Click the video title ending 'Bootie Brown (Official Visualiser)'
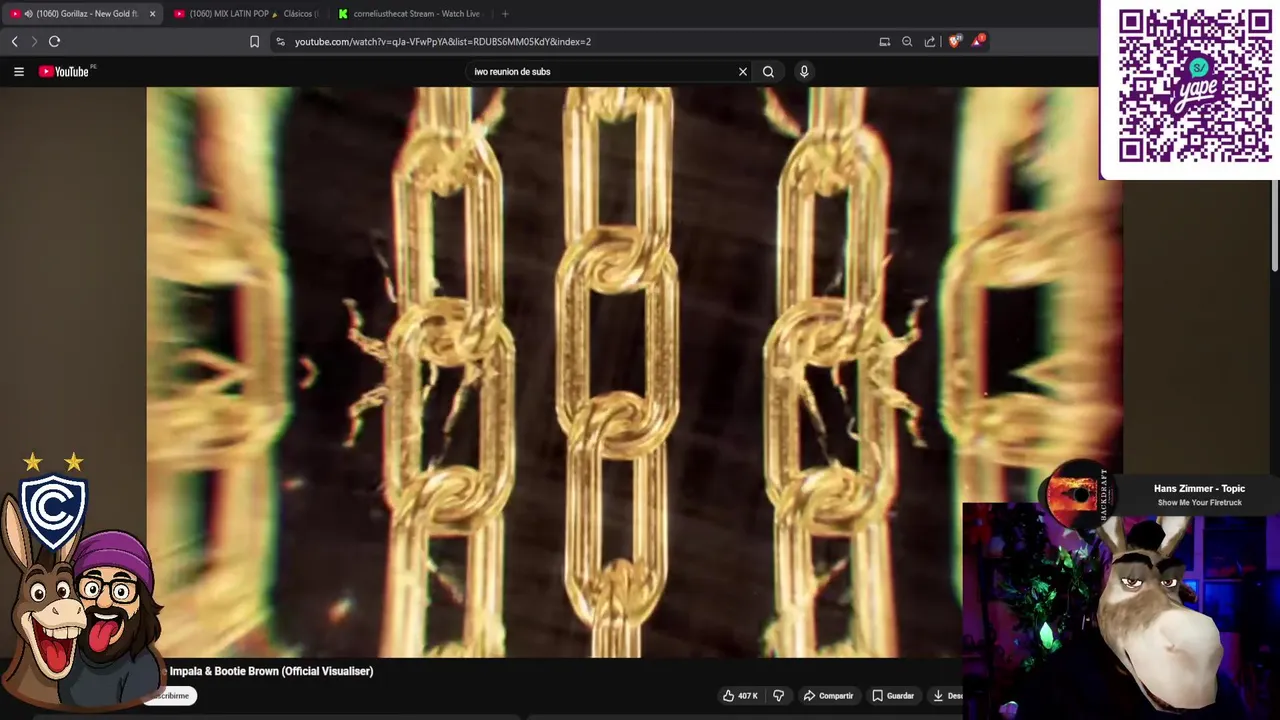The width and height of the screenshot is (1280, 720). [x=271, y=671]
